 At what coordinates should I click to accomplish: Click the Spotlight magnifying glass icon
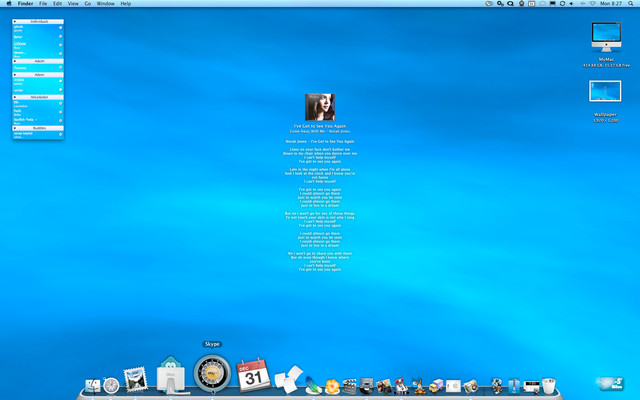(x=631, y=4)
